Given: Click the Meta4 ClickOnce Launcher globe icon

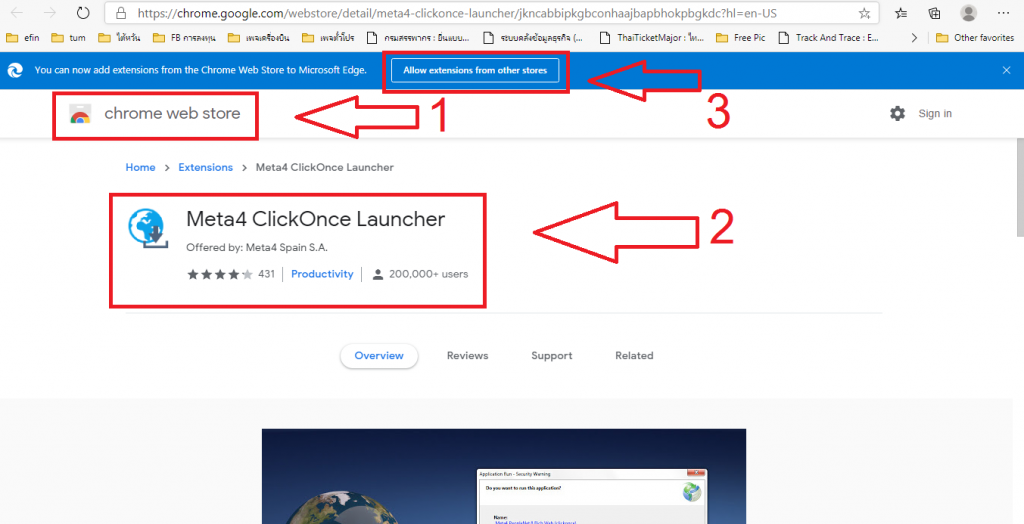Looking at the screenshot, I should tap(148, 229).
